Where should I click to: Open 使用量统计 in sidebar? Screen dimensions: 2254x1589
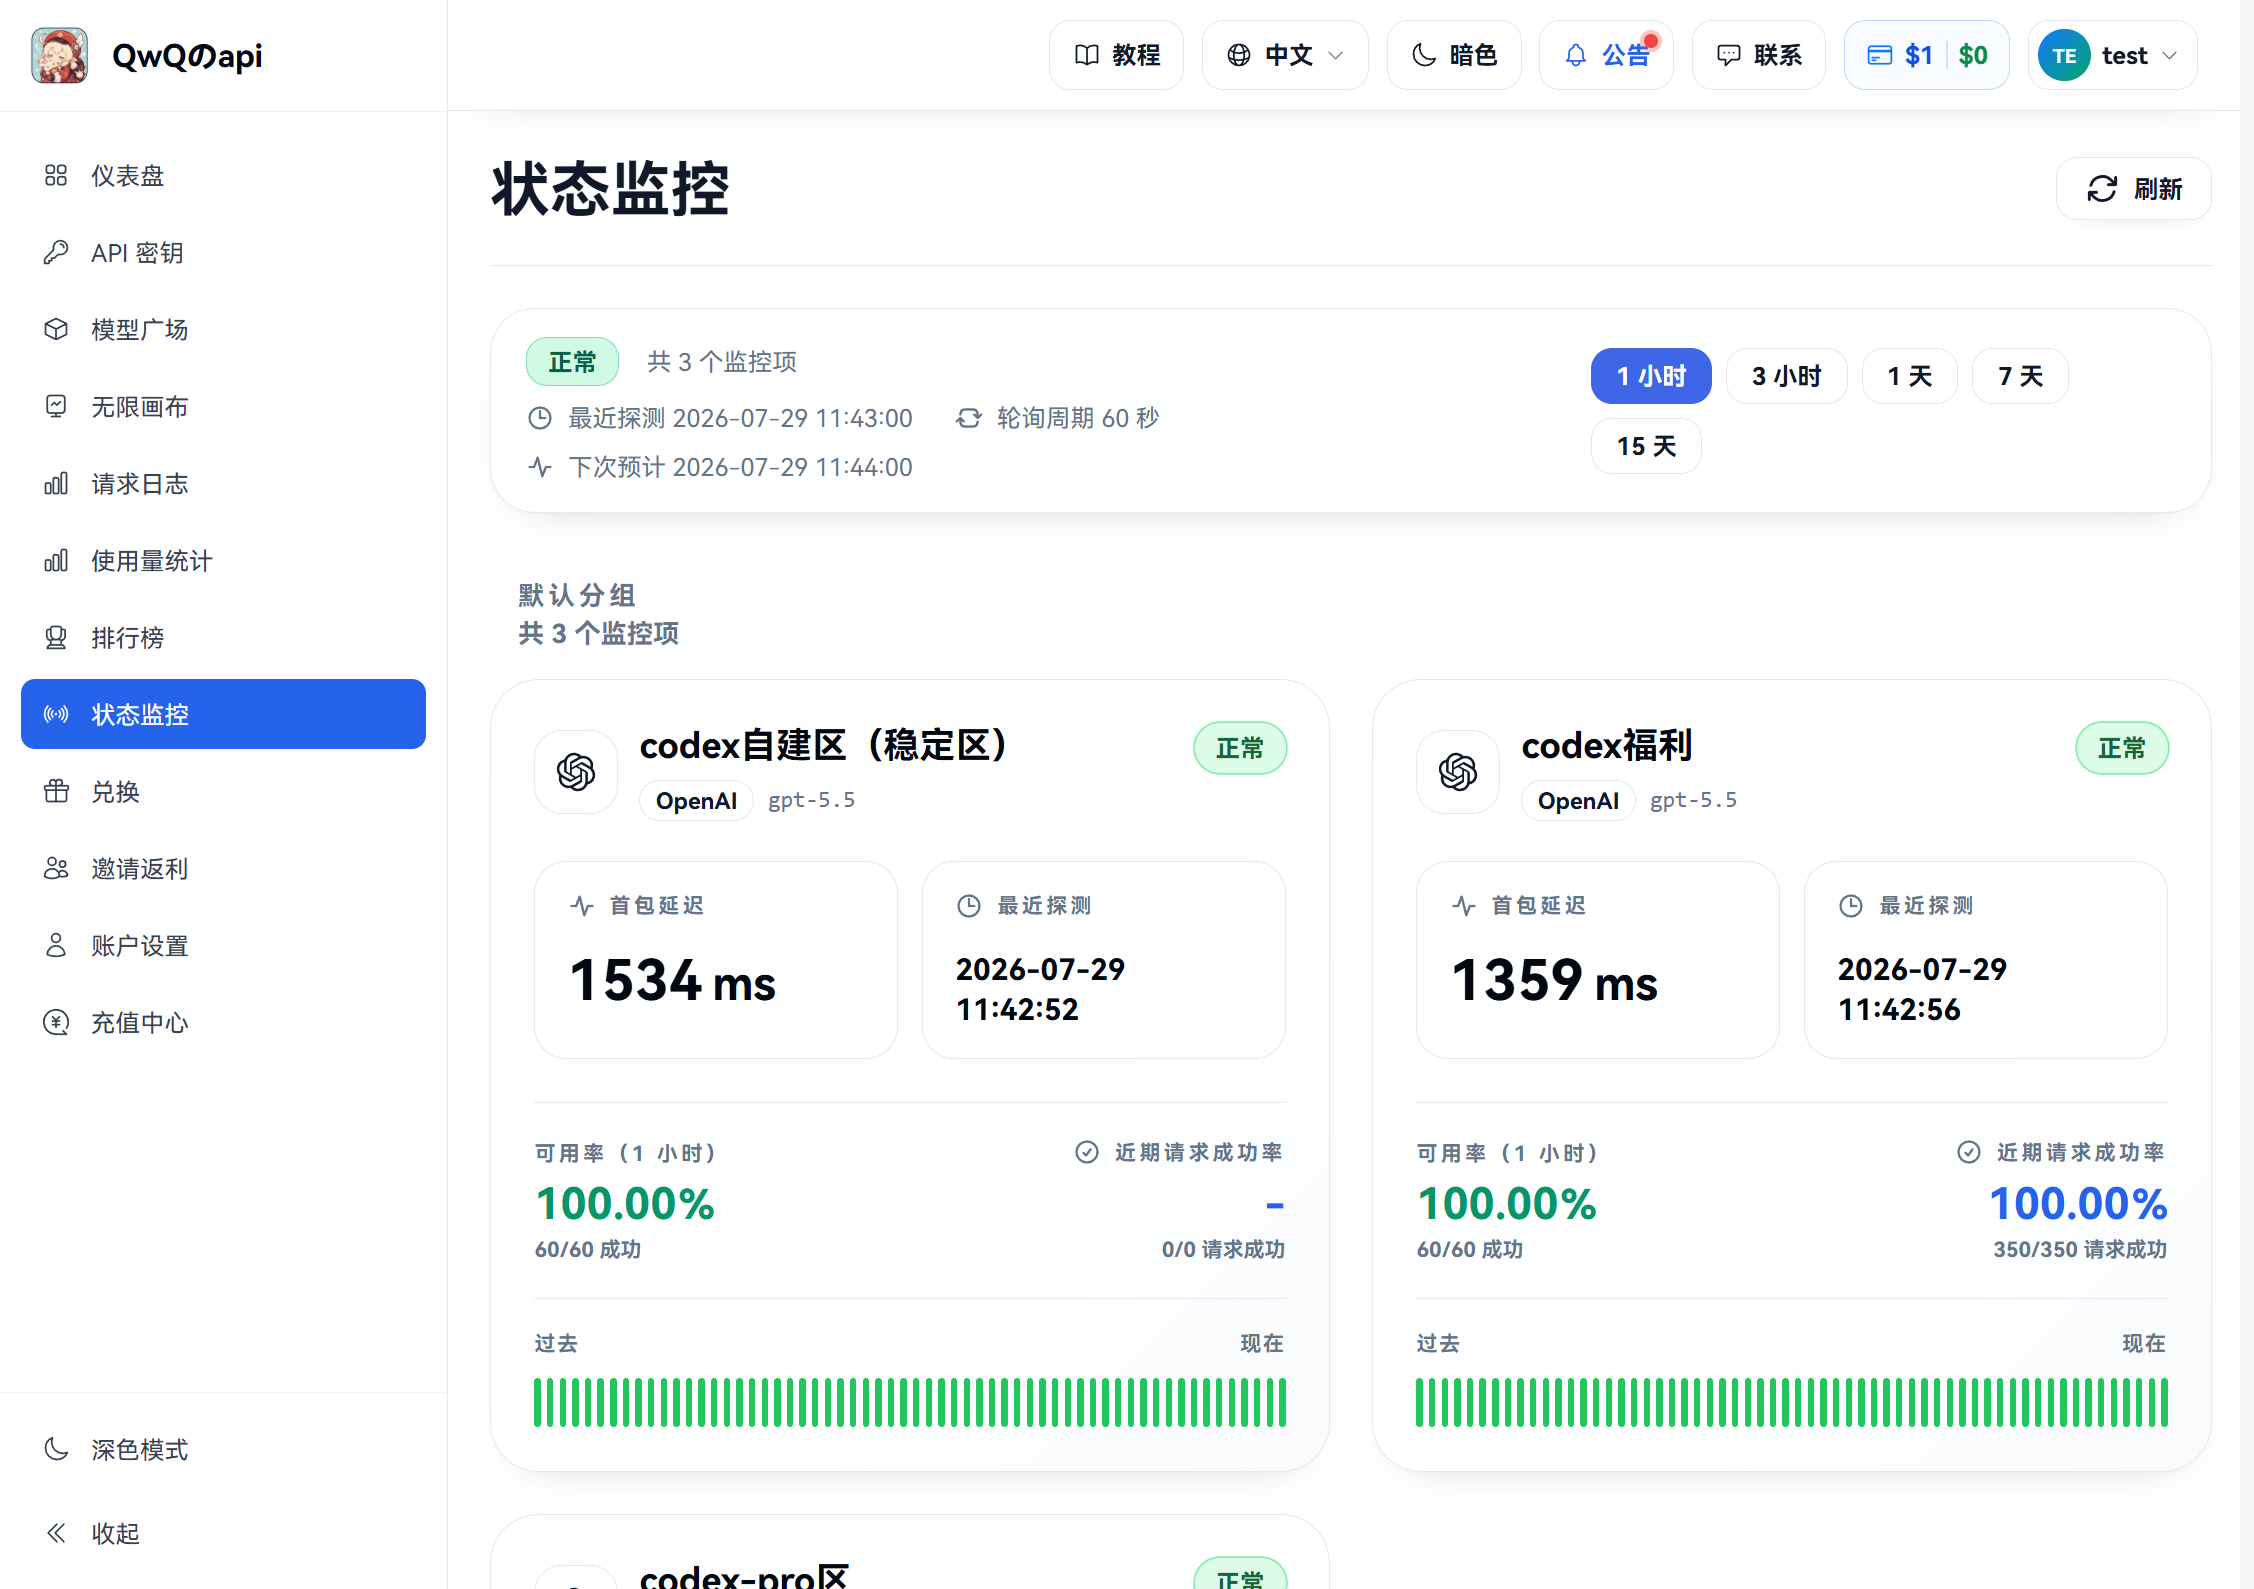[x=223, y=561]
